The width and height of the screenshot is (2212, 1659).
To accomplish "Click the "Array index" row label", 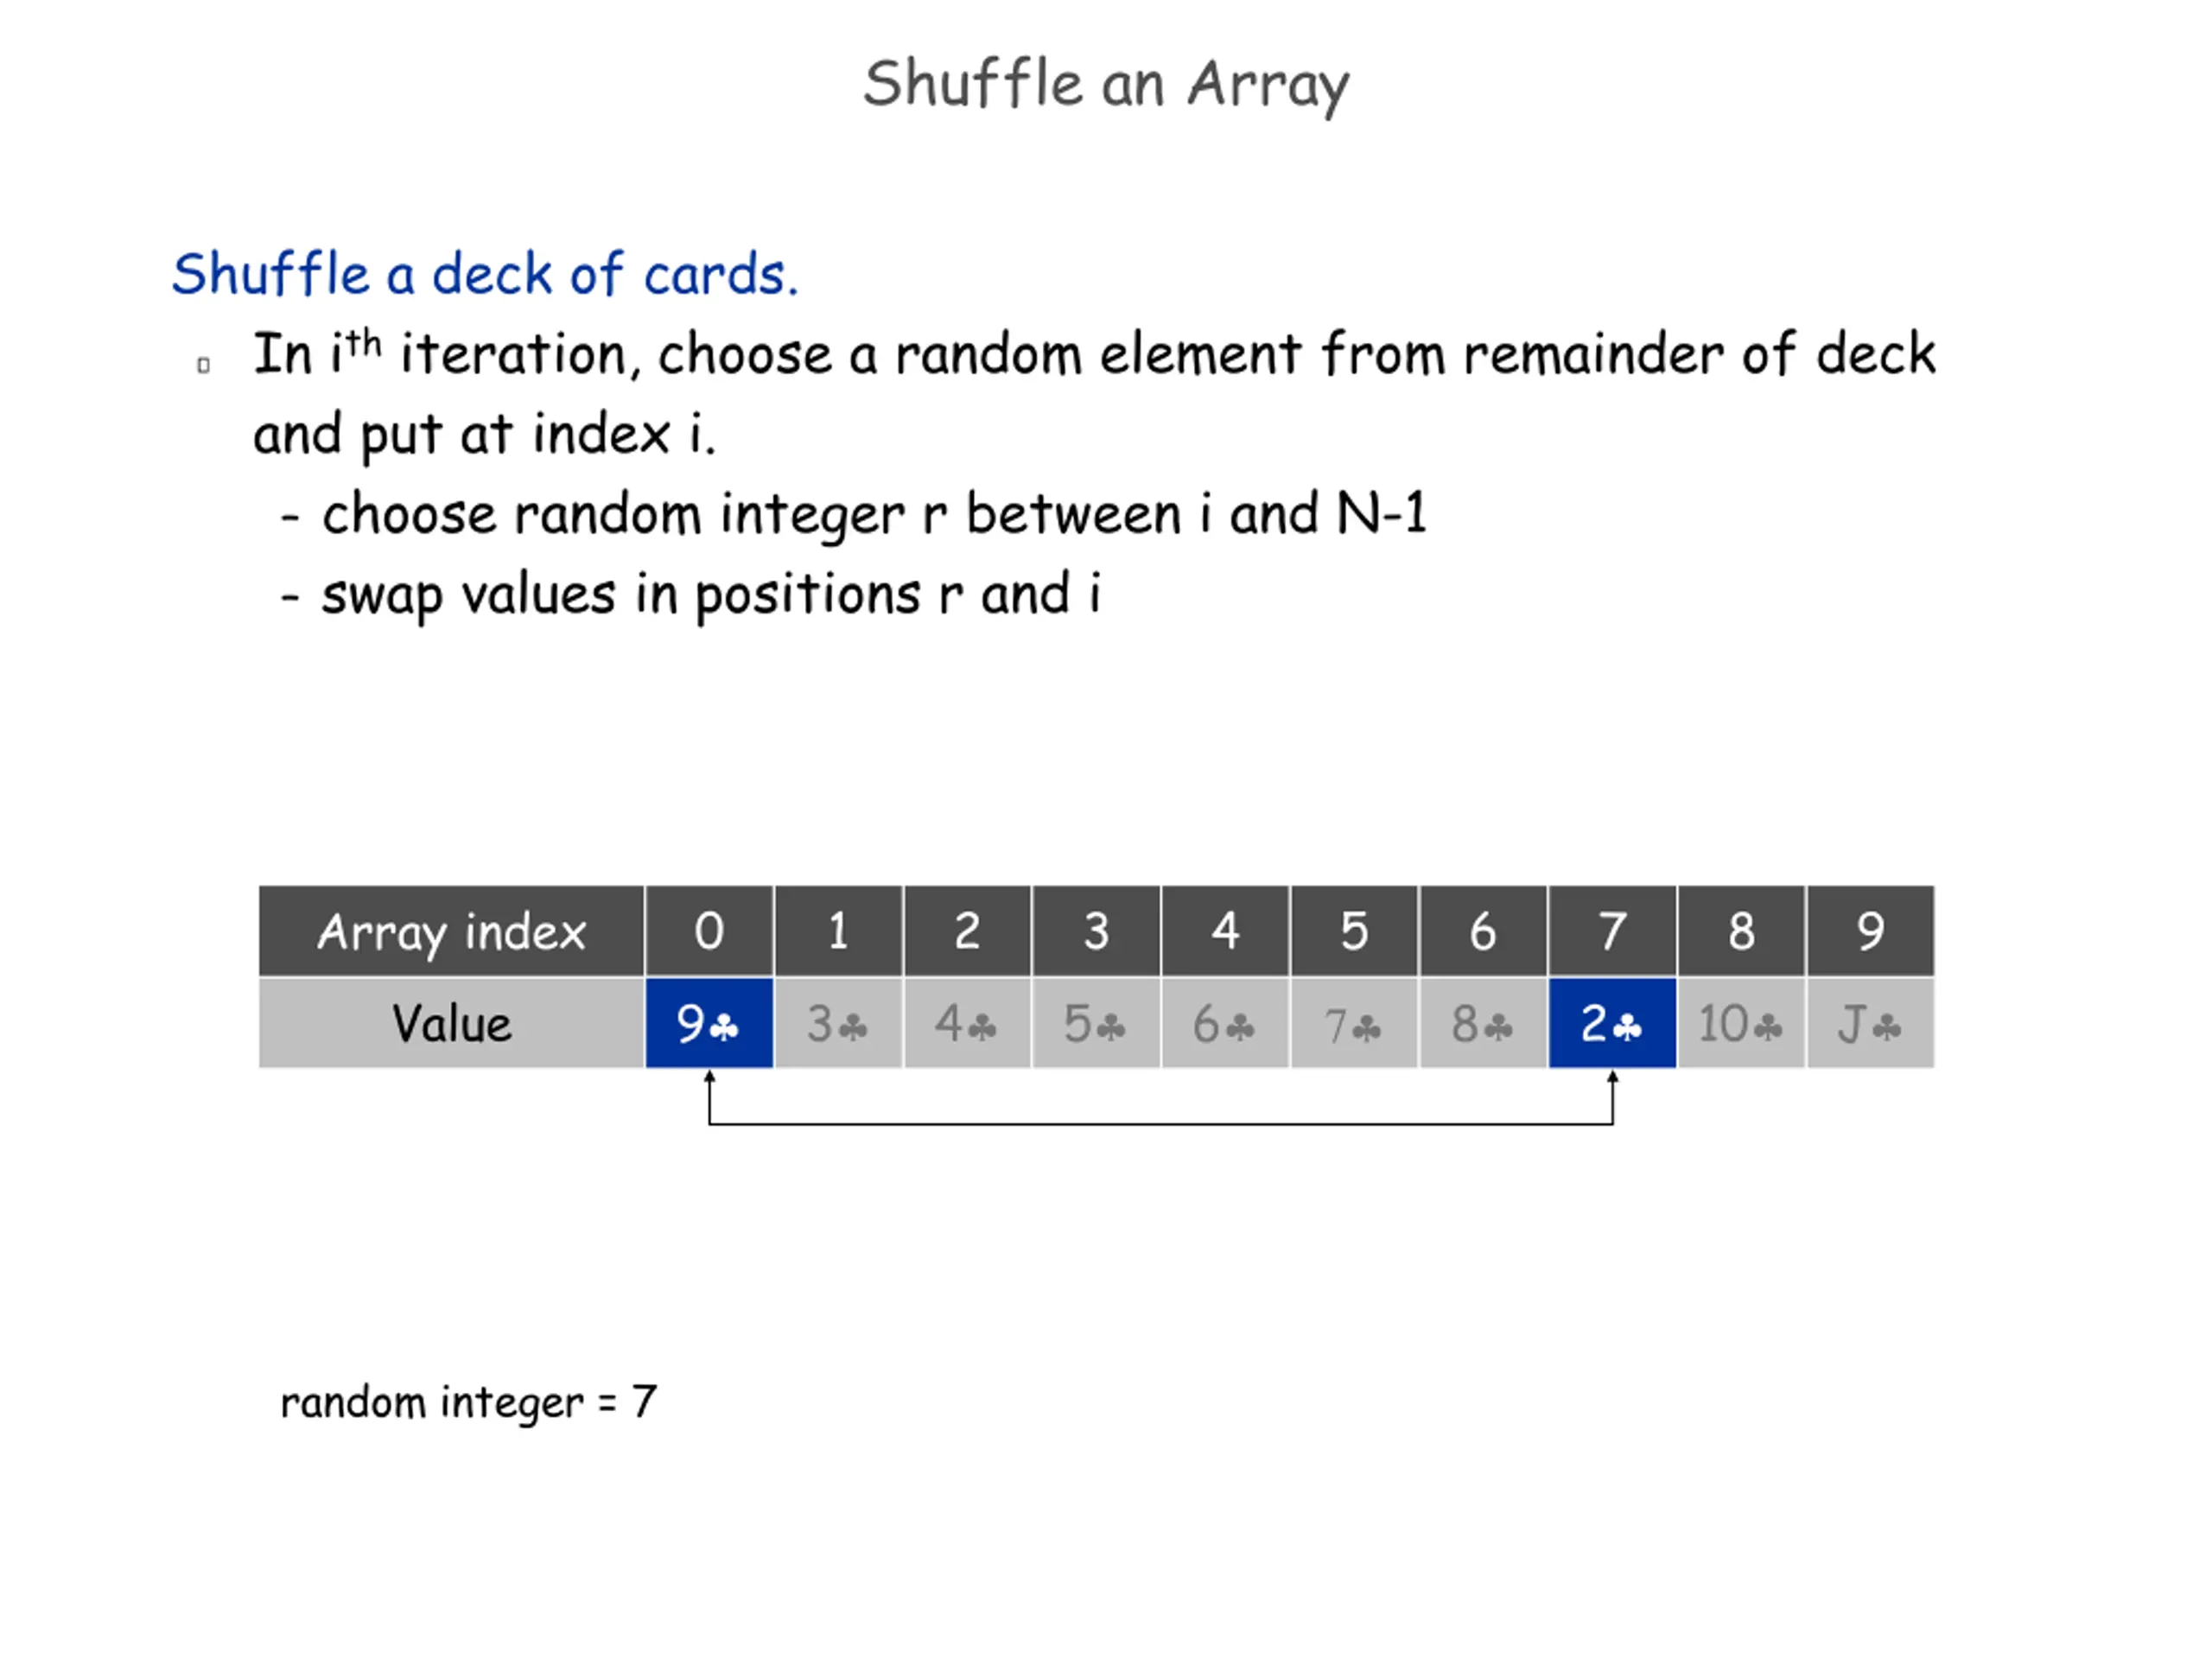I will click(451, 931).
